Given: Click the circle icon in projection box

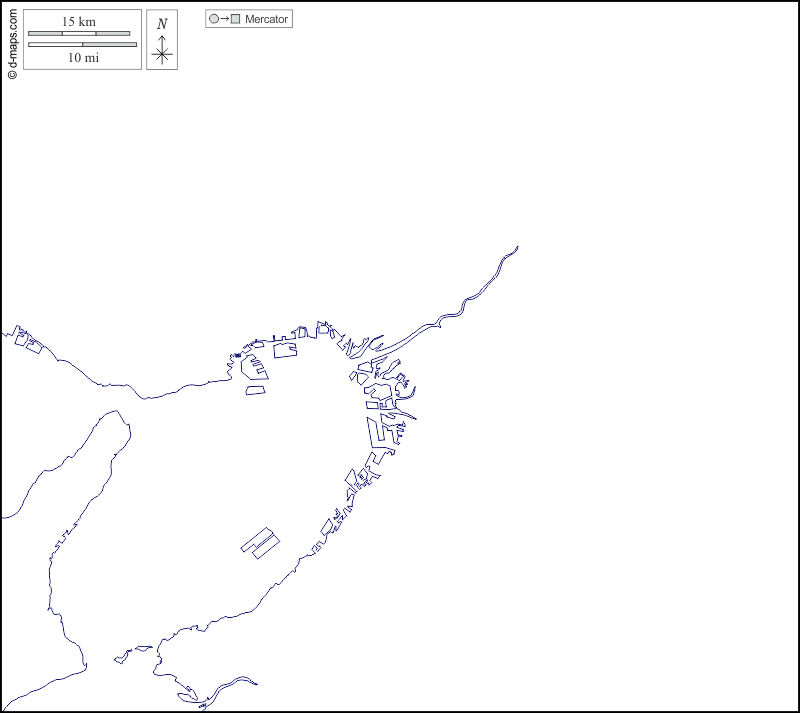Looking at the screenshot, I should (214, 19).
